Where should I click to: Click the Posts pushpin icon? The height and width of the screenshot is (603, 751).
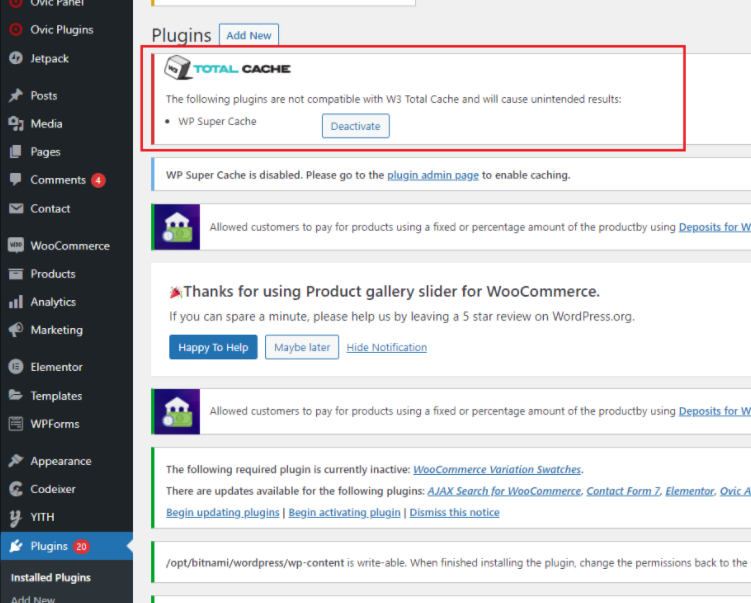point(16,95)
